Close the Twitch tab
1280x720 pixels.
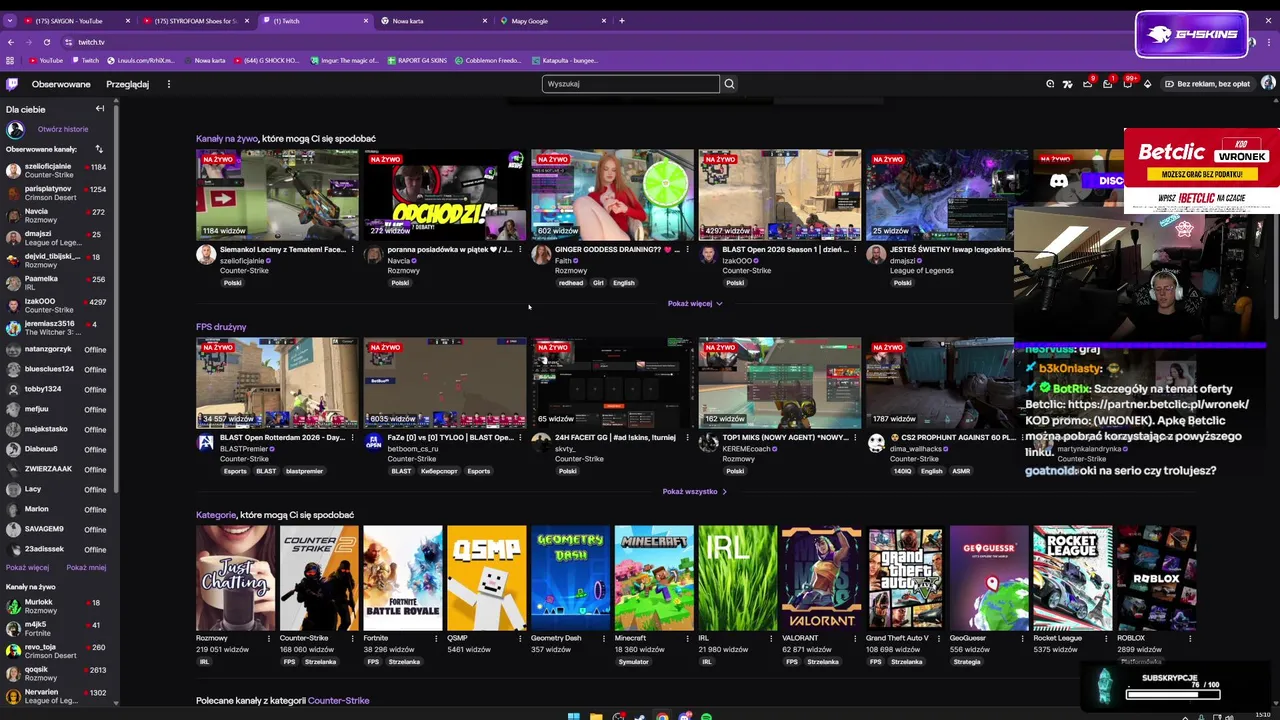366,21
